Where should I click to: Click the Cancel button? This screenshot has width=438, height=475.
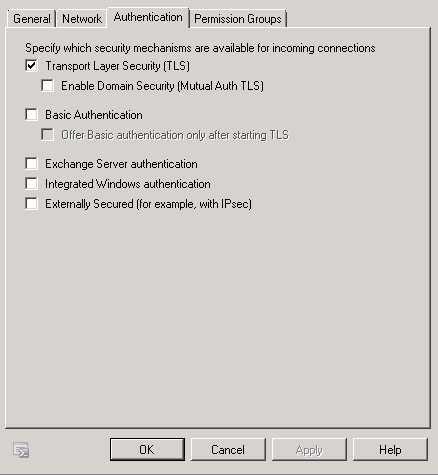coord(228,450)
